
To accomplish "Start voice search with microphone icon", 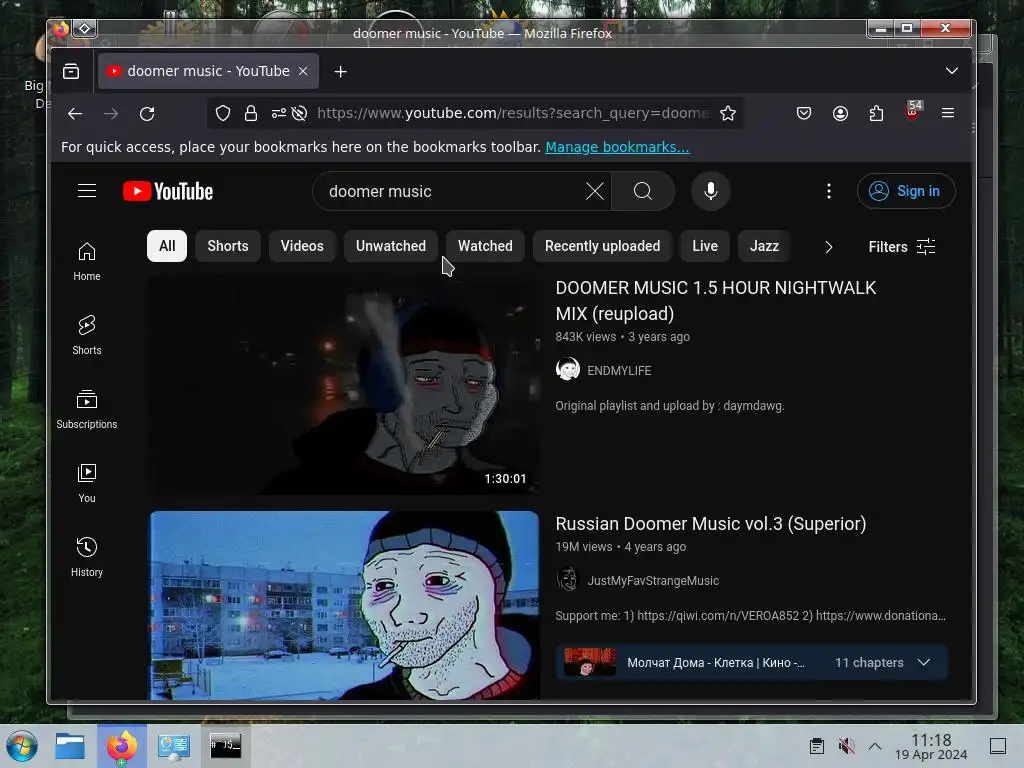I will point(711,191).
